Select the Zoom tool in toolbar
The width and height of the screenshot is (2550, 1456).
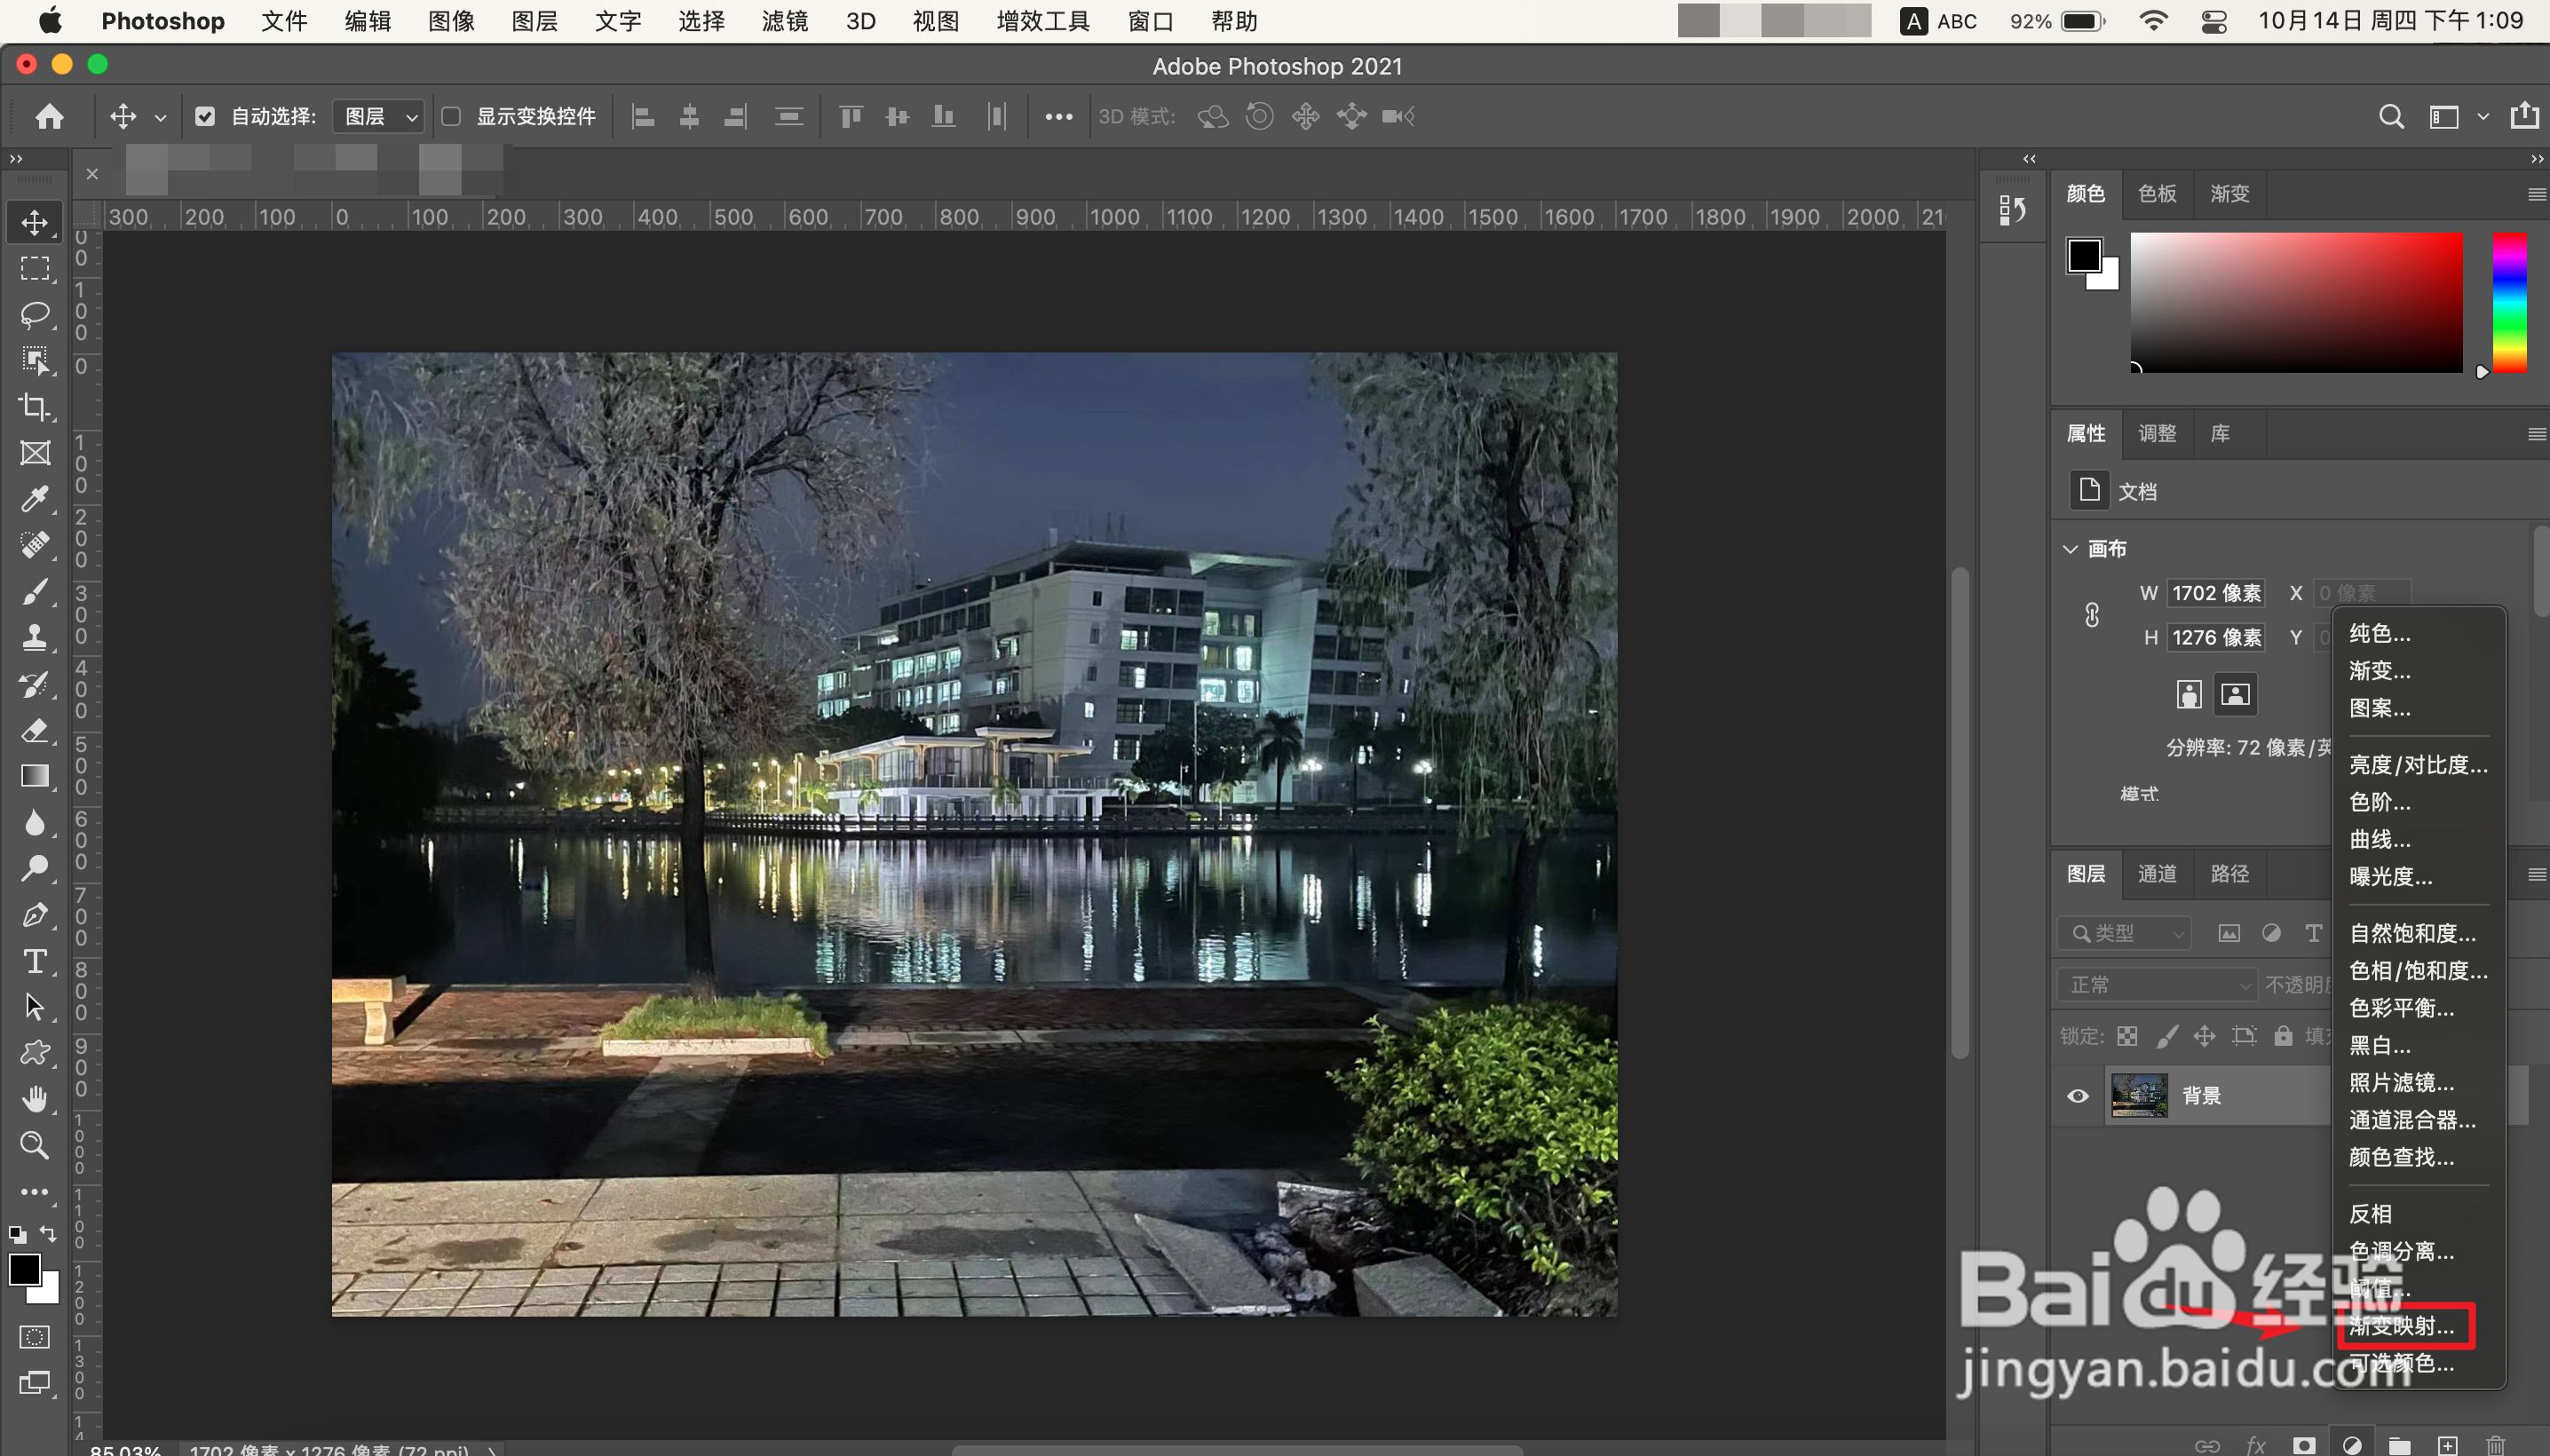tap(35, 1145)
